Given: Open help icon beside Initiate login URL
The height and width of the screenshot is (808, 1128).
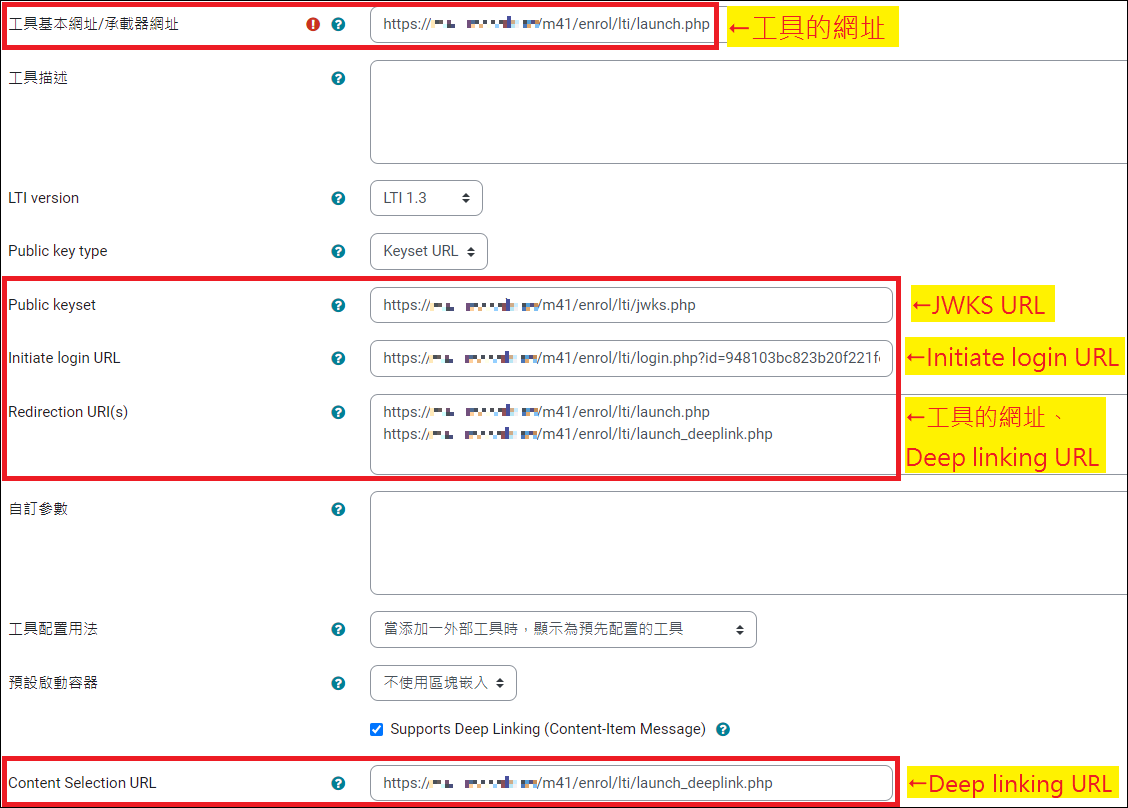Looking at the screenshot, I should (338, 358).
